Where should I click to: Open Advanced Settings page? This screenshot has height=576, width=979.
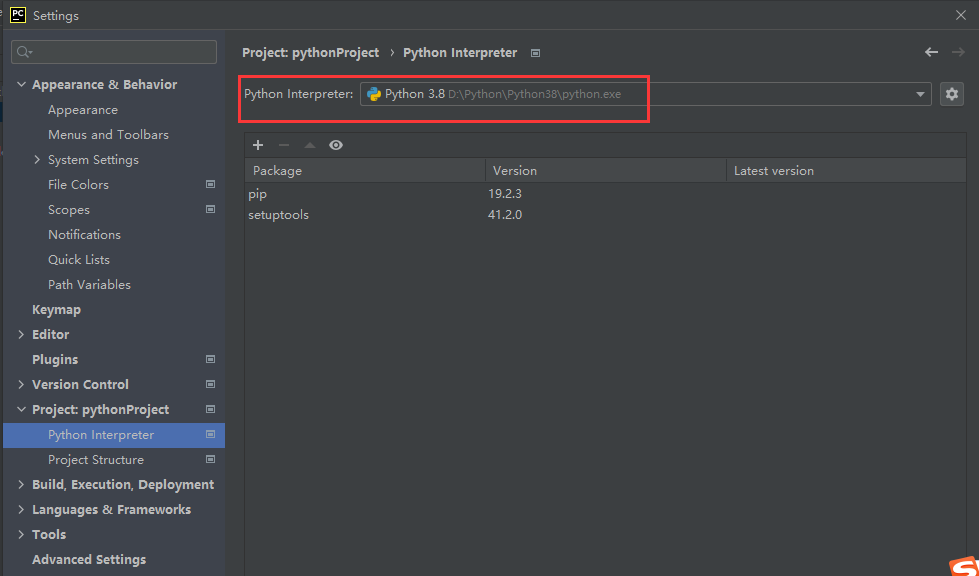[x=89, y=559]
